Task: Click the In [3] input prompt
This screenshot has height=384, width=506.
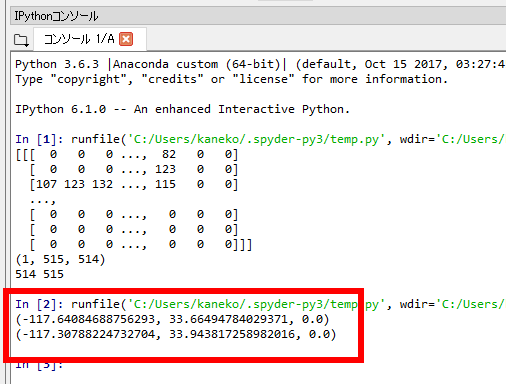Action: coord(39,364)
